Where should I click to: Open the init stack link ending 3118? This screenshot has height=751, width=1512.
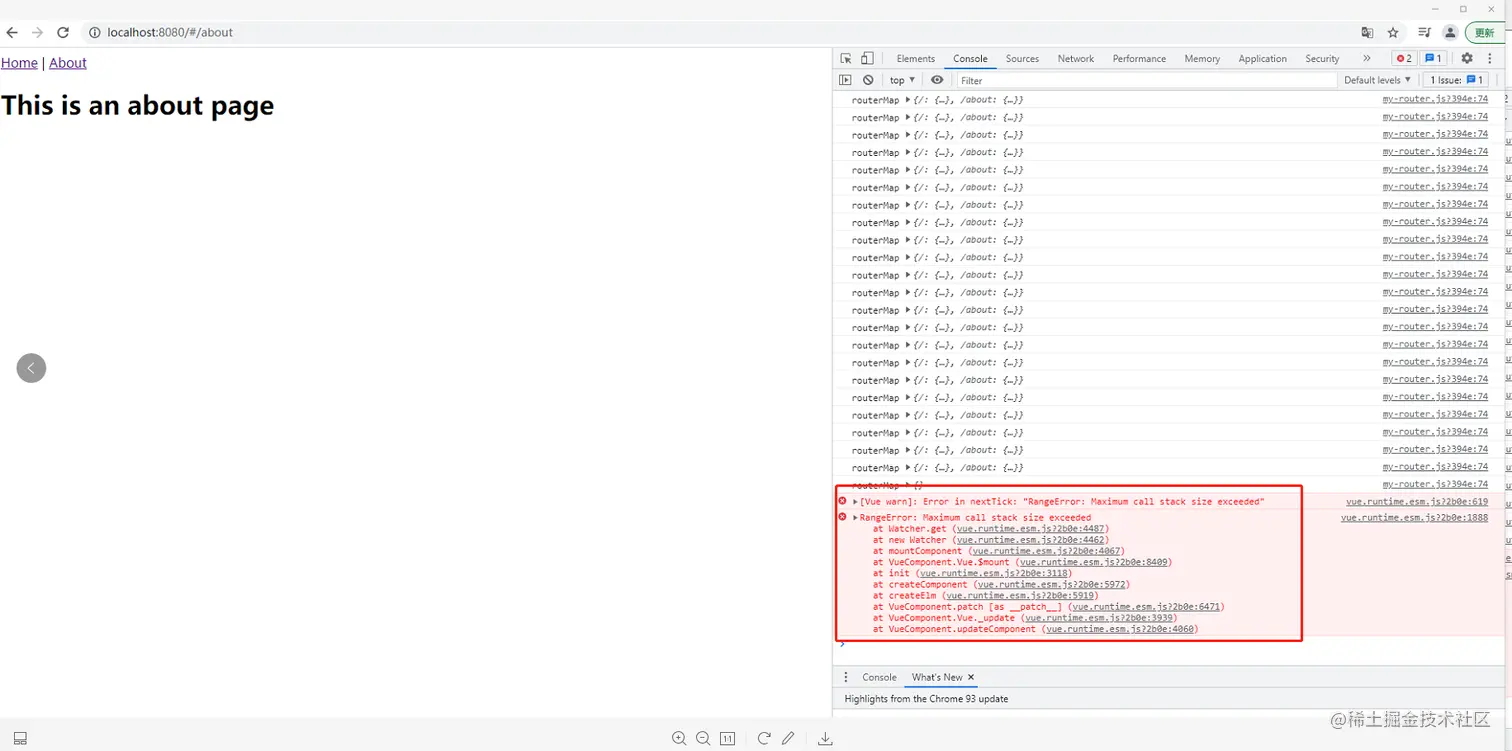point(995,573)
